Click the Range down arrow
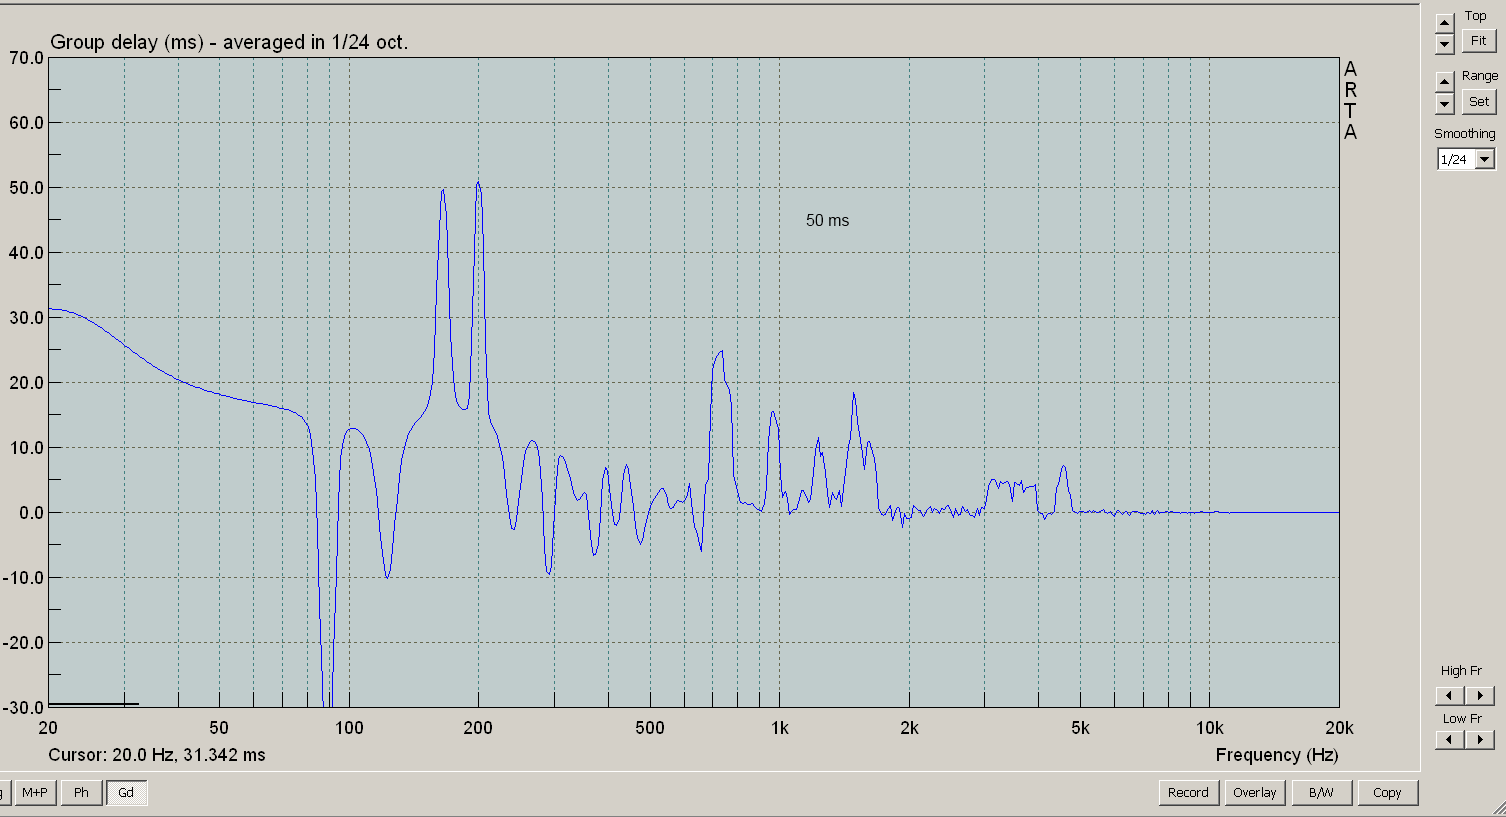The height and width of the screenshot is (817, 1506). click(1444, 103)
